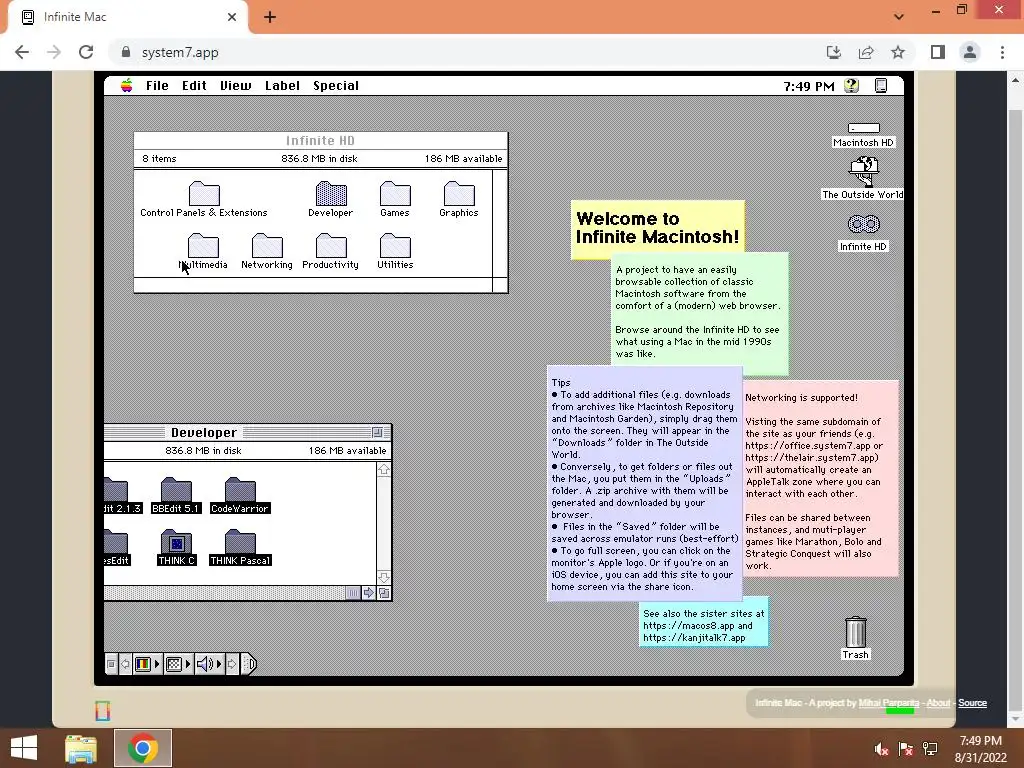1024x768 pixels.
Task: Open the Windows Start menu
Action: tap(24, 748)
